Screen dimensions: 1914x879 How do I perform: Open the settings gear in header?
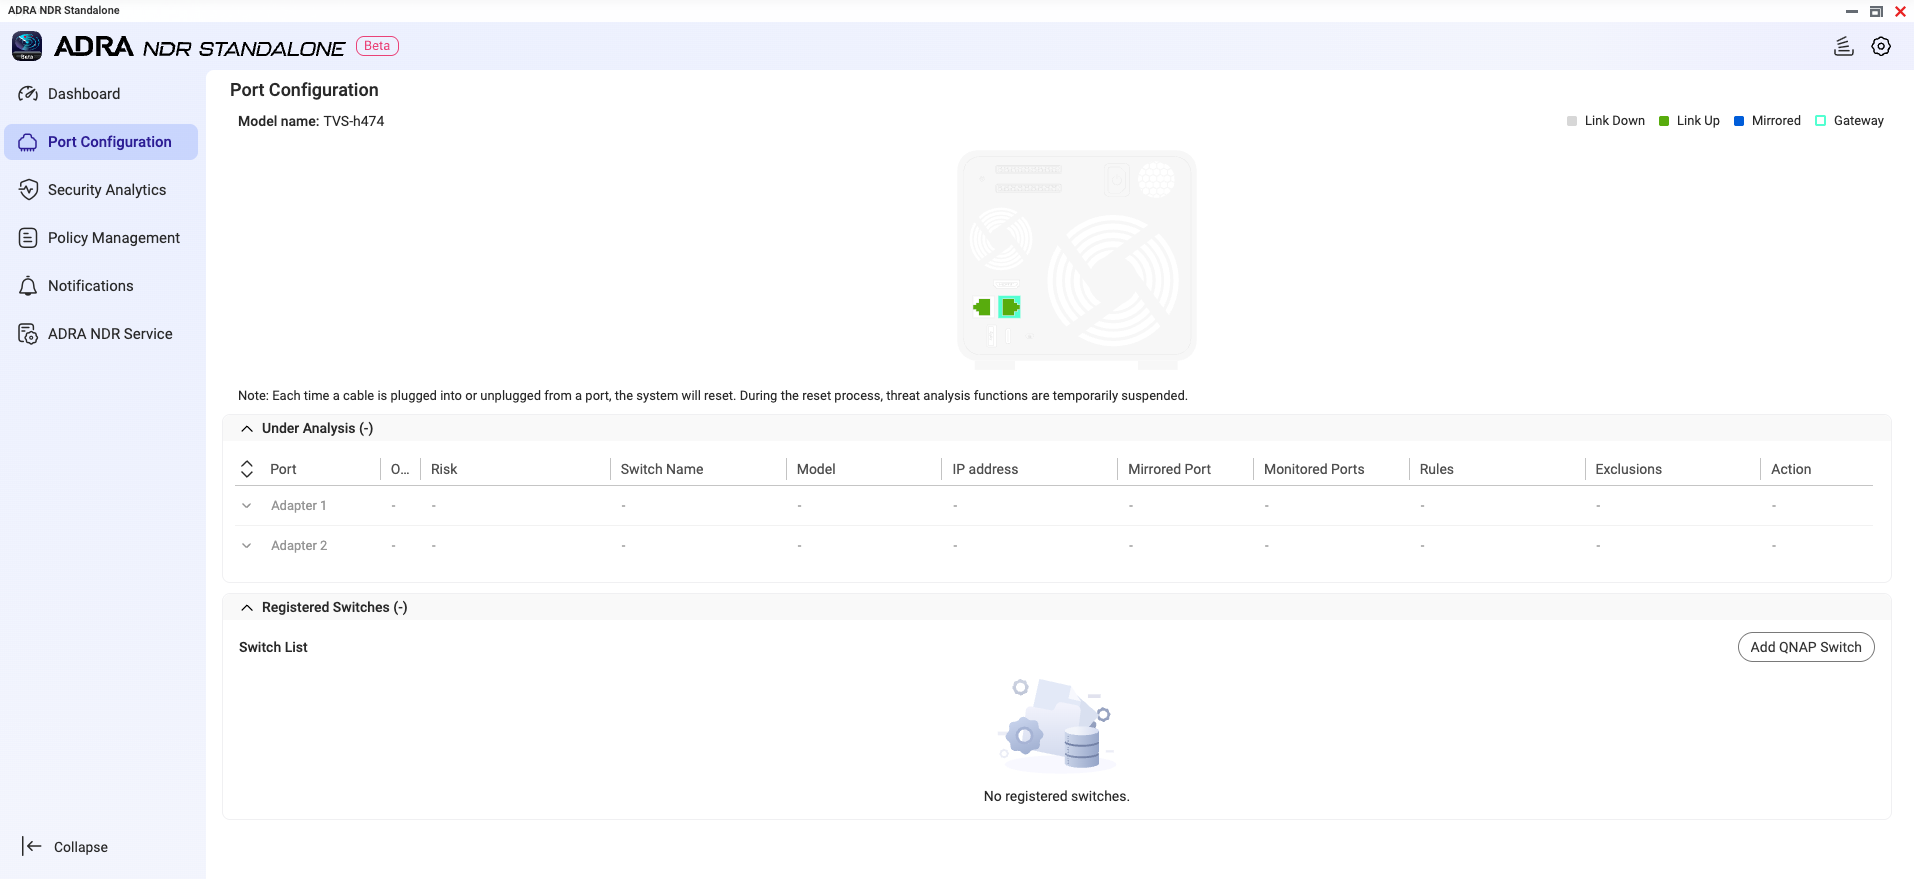1881,47
